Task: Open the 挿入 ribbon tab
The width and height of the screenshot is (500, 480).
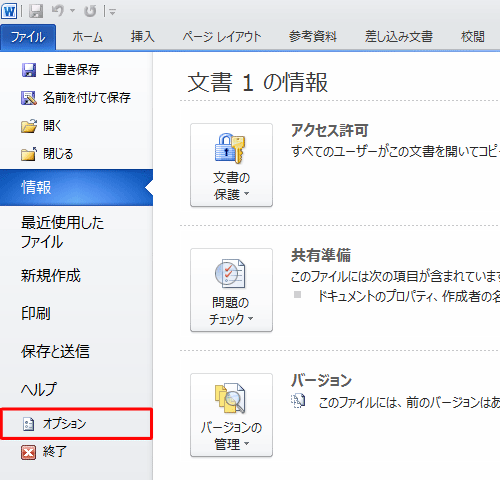Action: 143,37
